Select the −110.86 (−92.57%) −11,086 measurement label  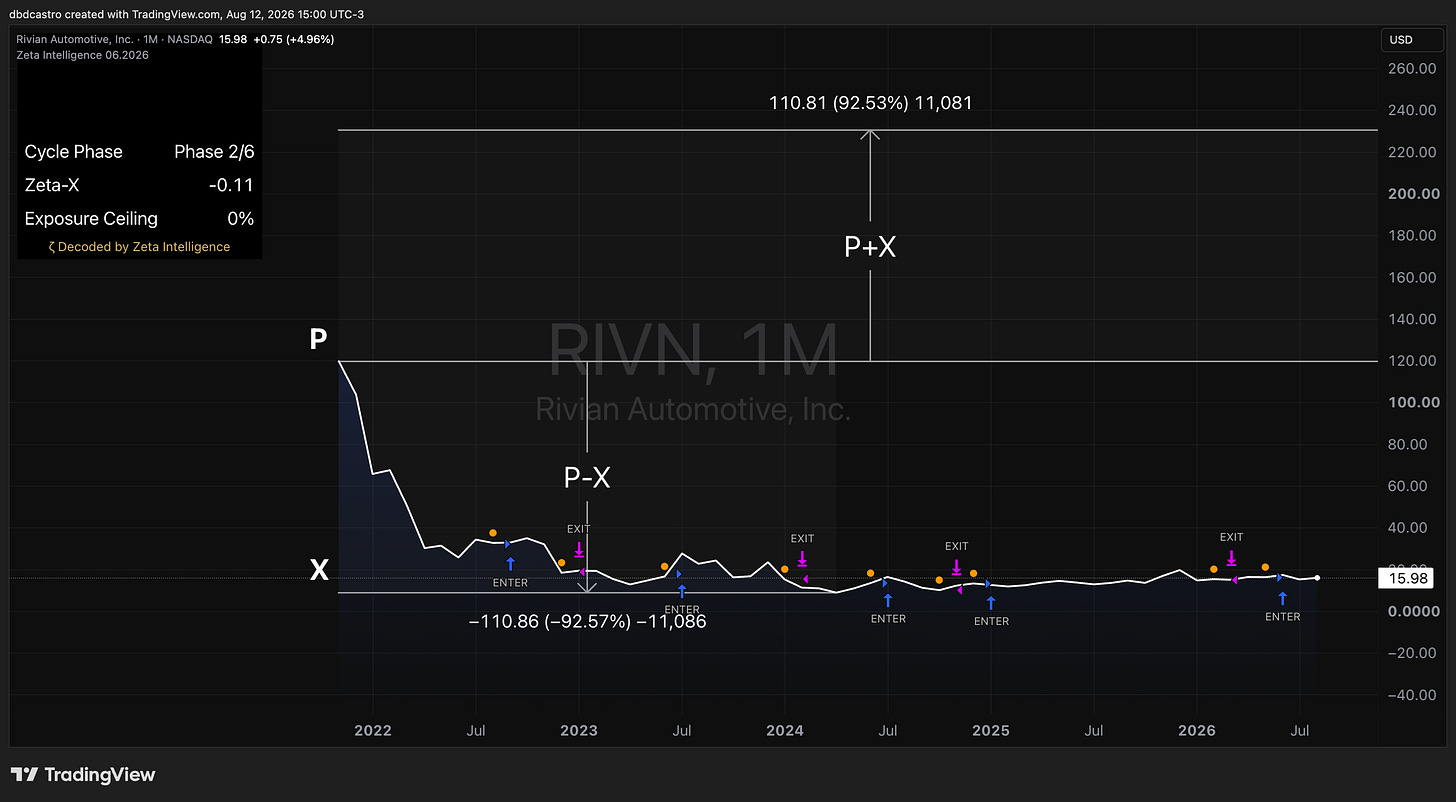tap(588, 621)
